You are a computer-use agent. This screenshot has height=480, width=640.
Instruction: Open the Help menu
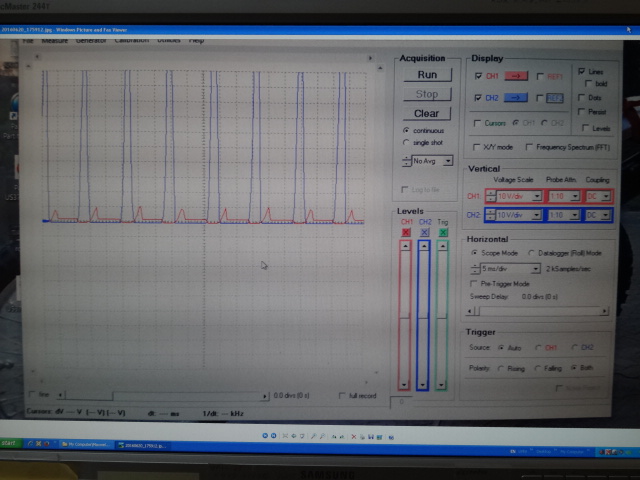pyautogui.click(x=196, y=40)
